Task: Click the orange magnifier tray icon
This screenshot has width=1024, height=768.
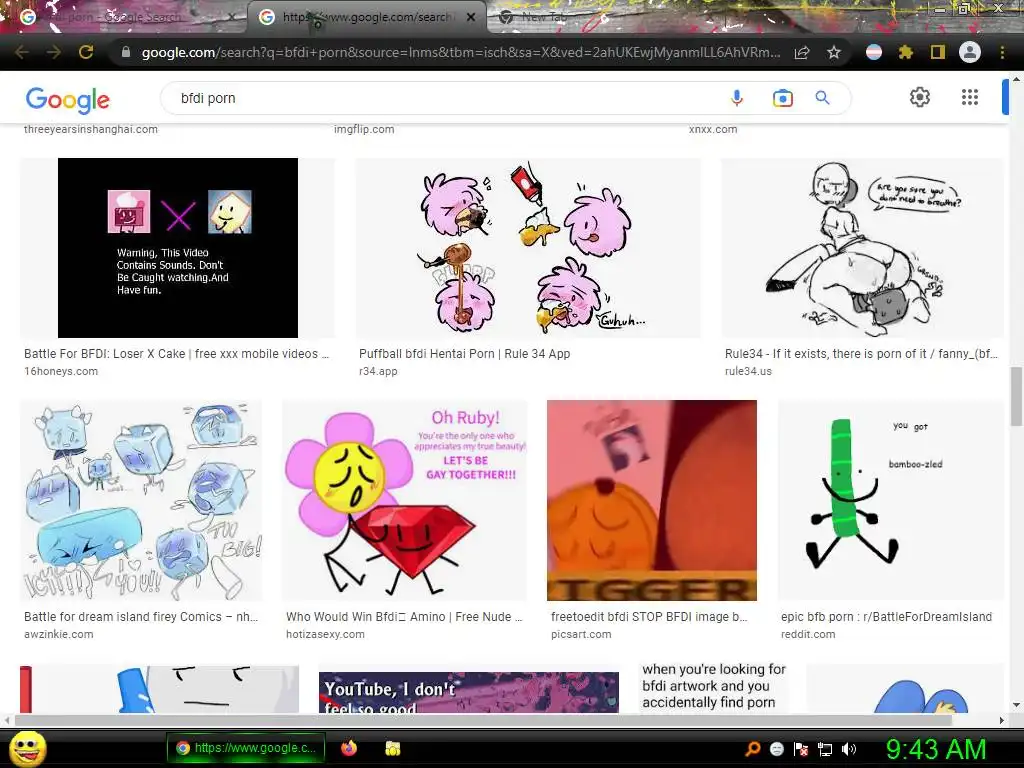Action: tap(753, 749)
